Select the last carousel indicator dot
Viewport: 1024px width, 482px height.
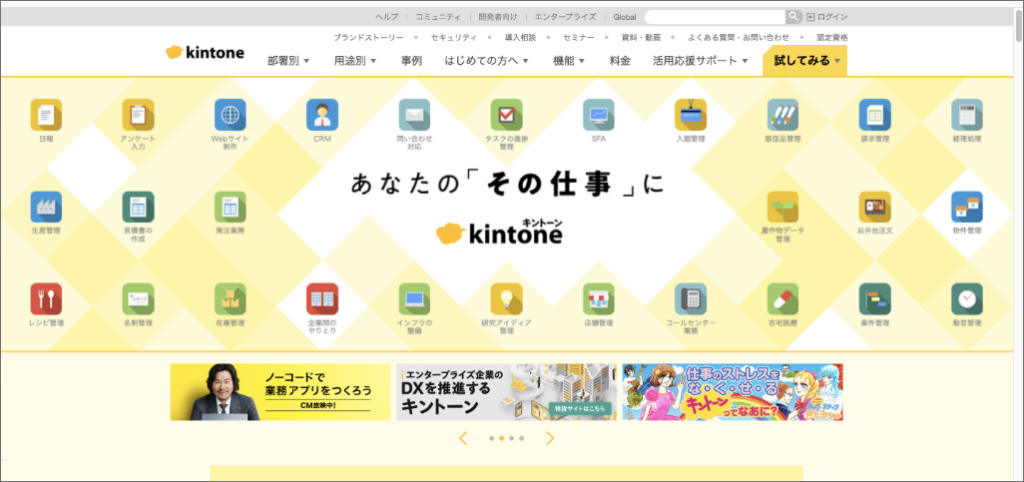[x=521, y=438]
